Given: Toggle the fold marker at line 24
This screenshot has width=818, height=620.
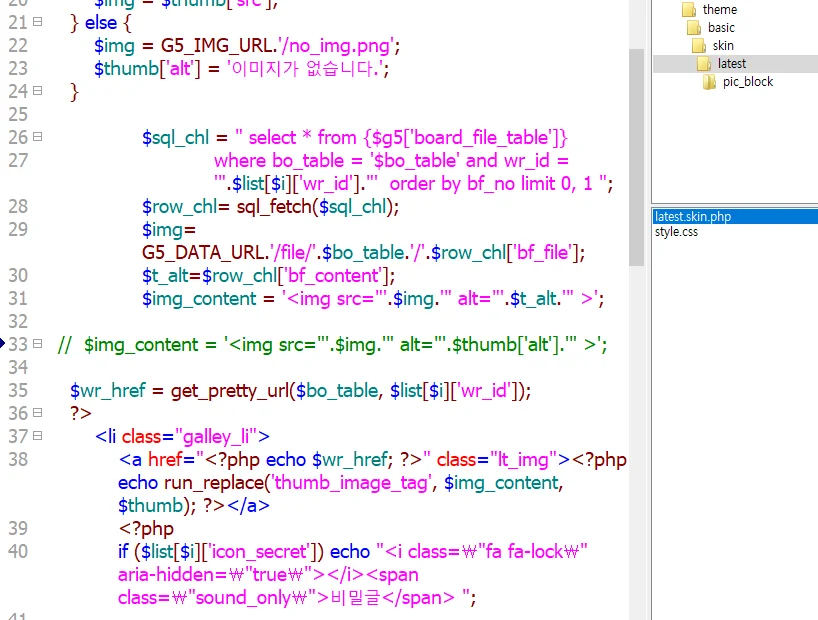Looking at the screenshot, I should [37, 91].
